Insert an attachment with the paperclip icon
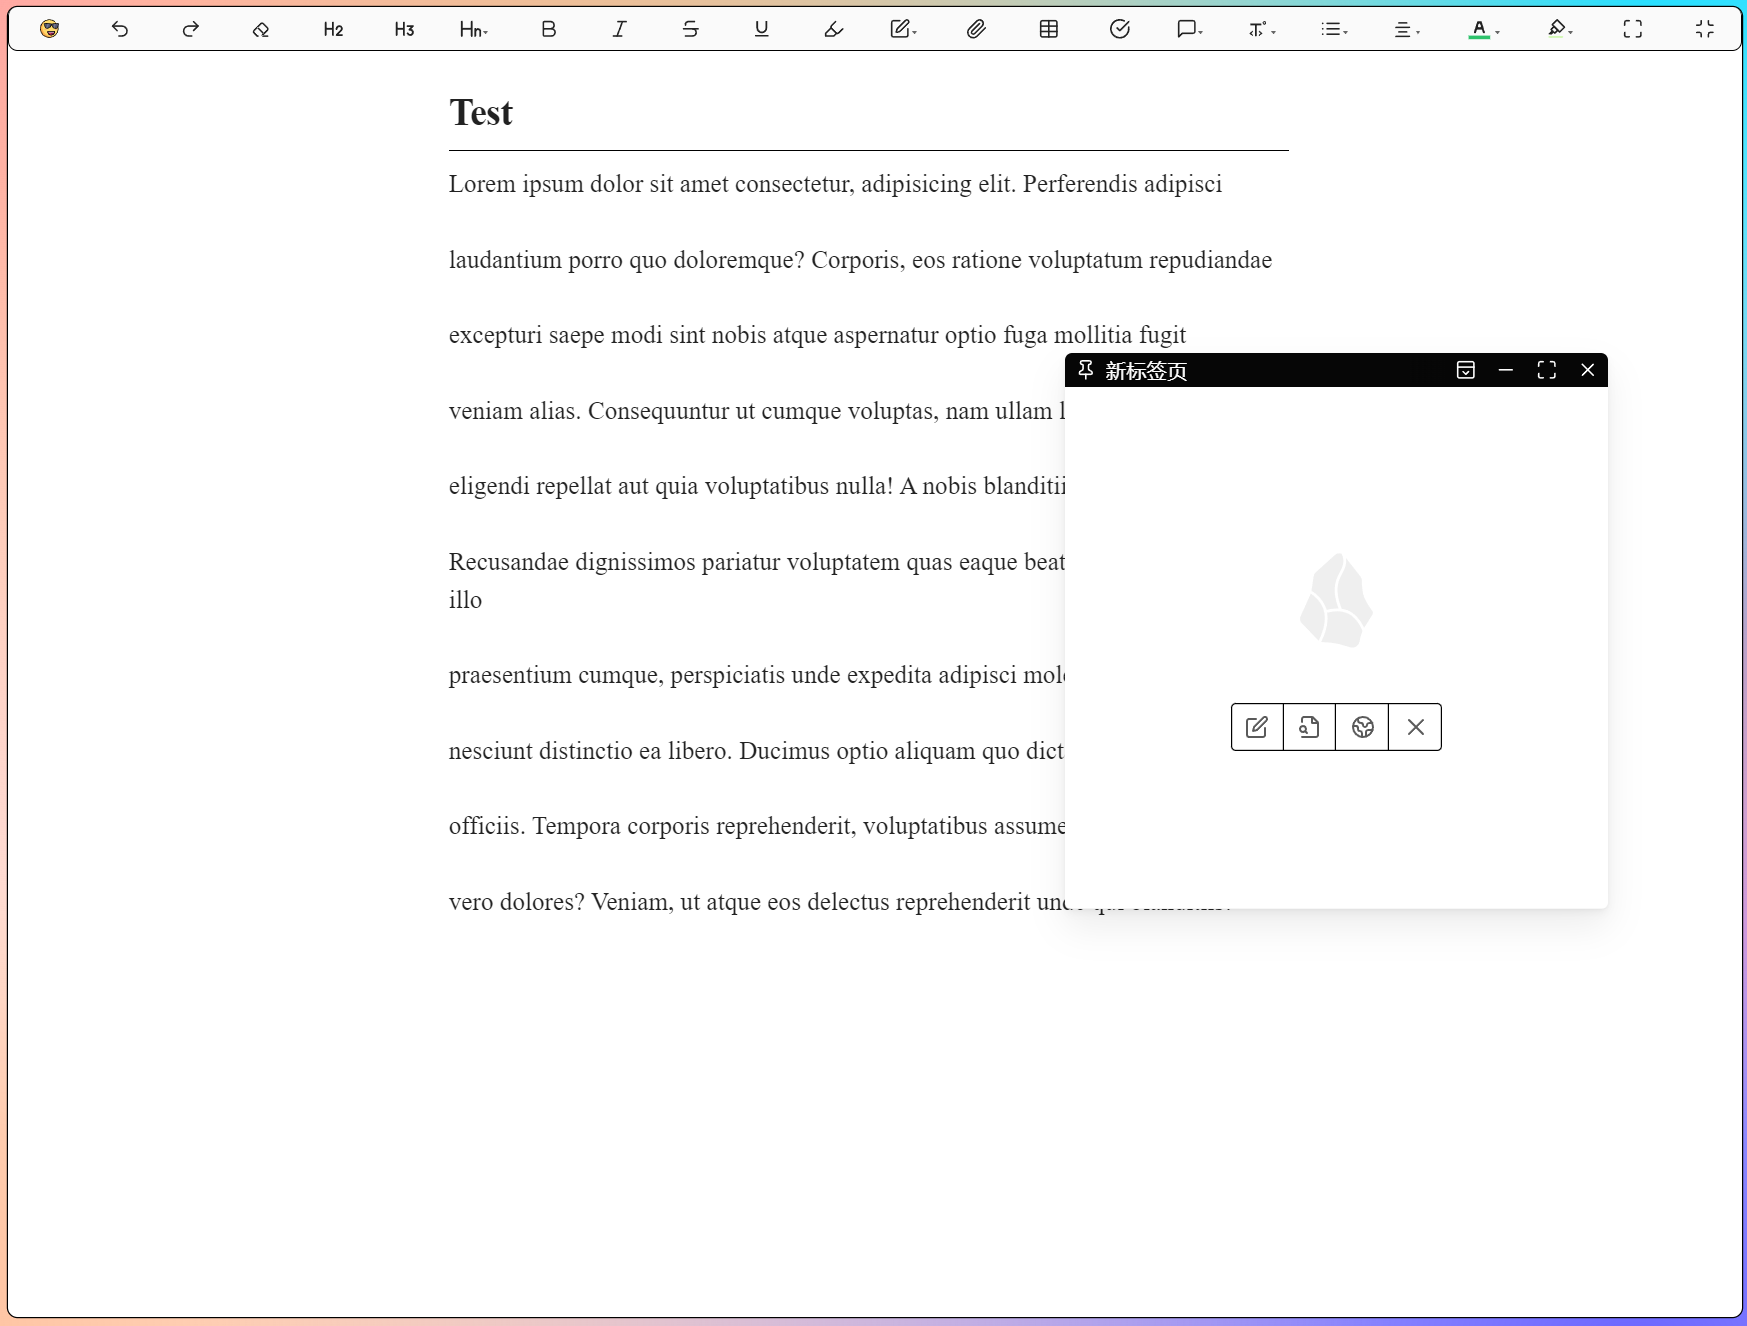The height and width of the screenshot is (1326, 1747). coord(976,29)
